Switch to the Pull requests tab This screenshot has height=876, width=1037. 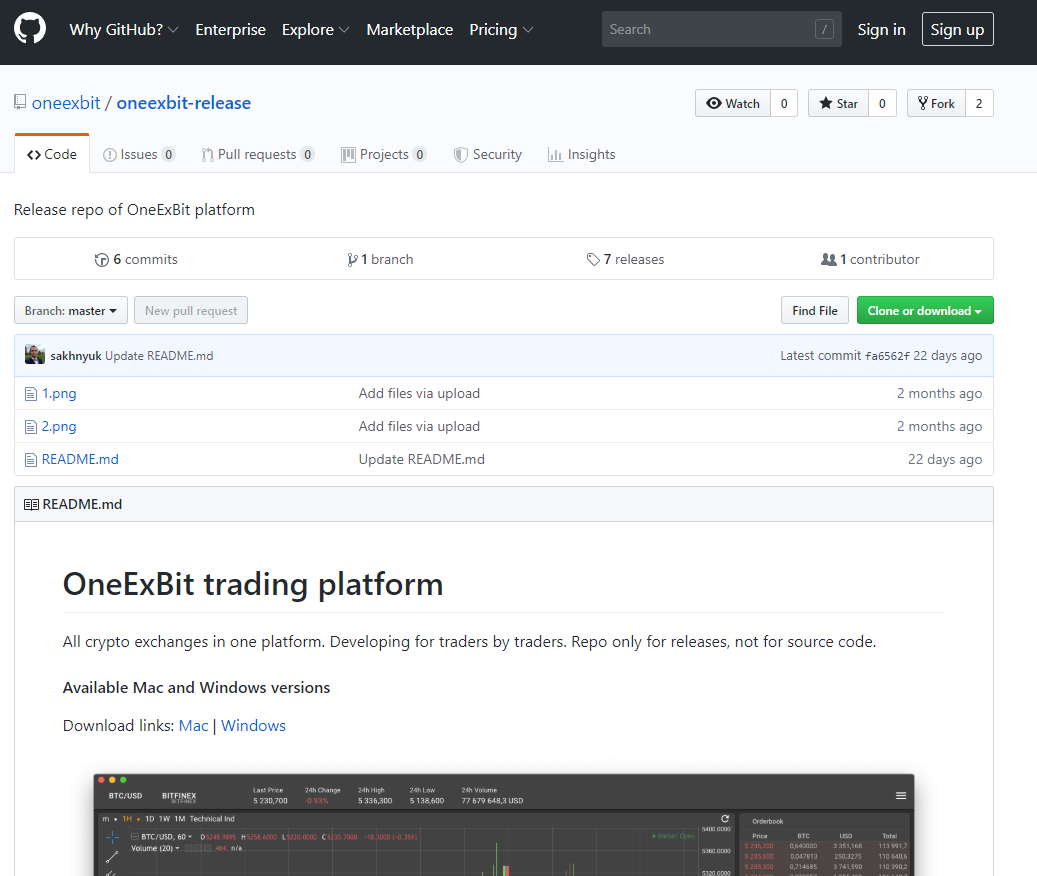coord(257,155)
